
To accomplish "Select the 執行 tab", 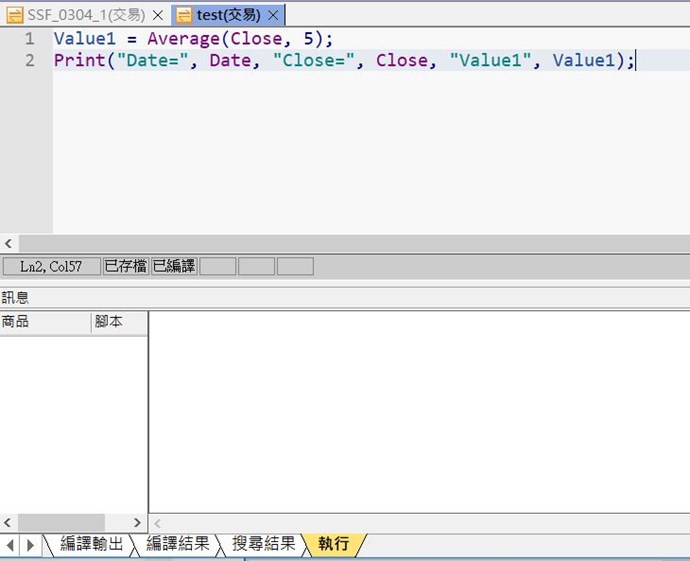I will (x=334, y=544).
